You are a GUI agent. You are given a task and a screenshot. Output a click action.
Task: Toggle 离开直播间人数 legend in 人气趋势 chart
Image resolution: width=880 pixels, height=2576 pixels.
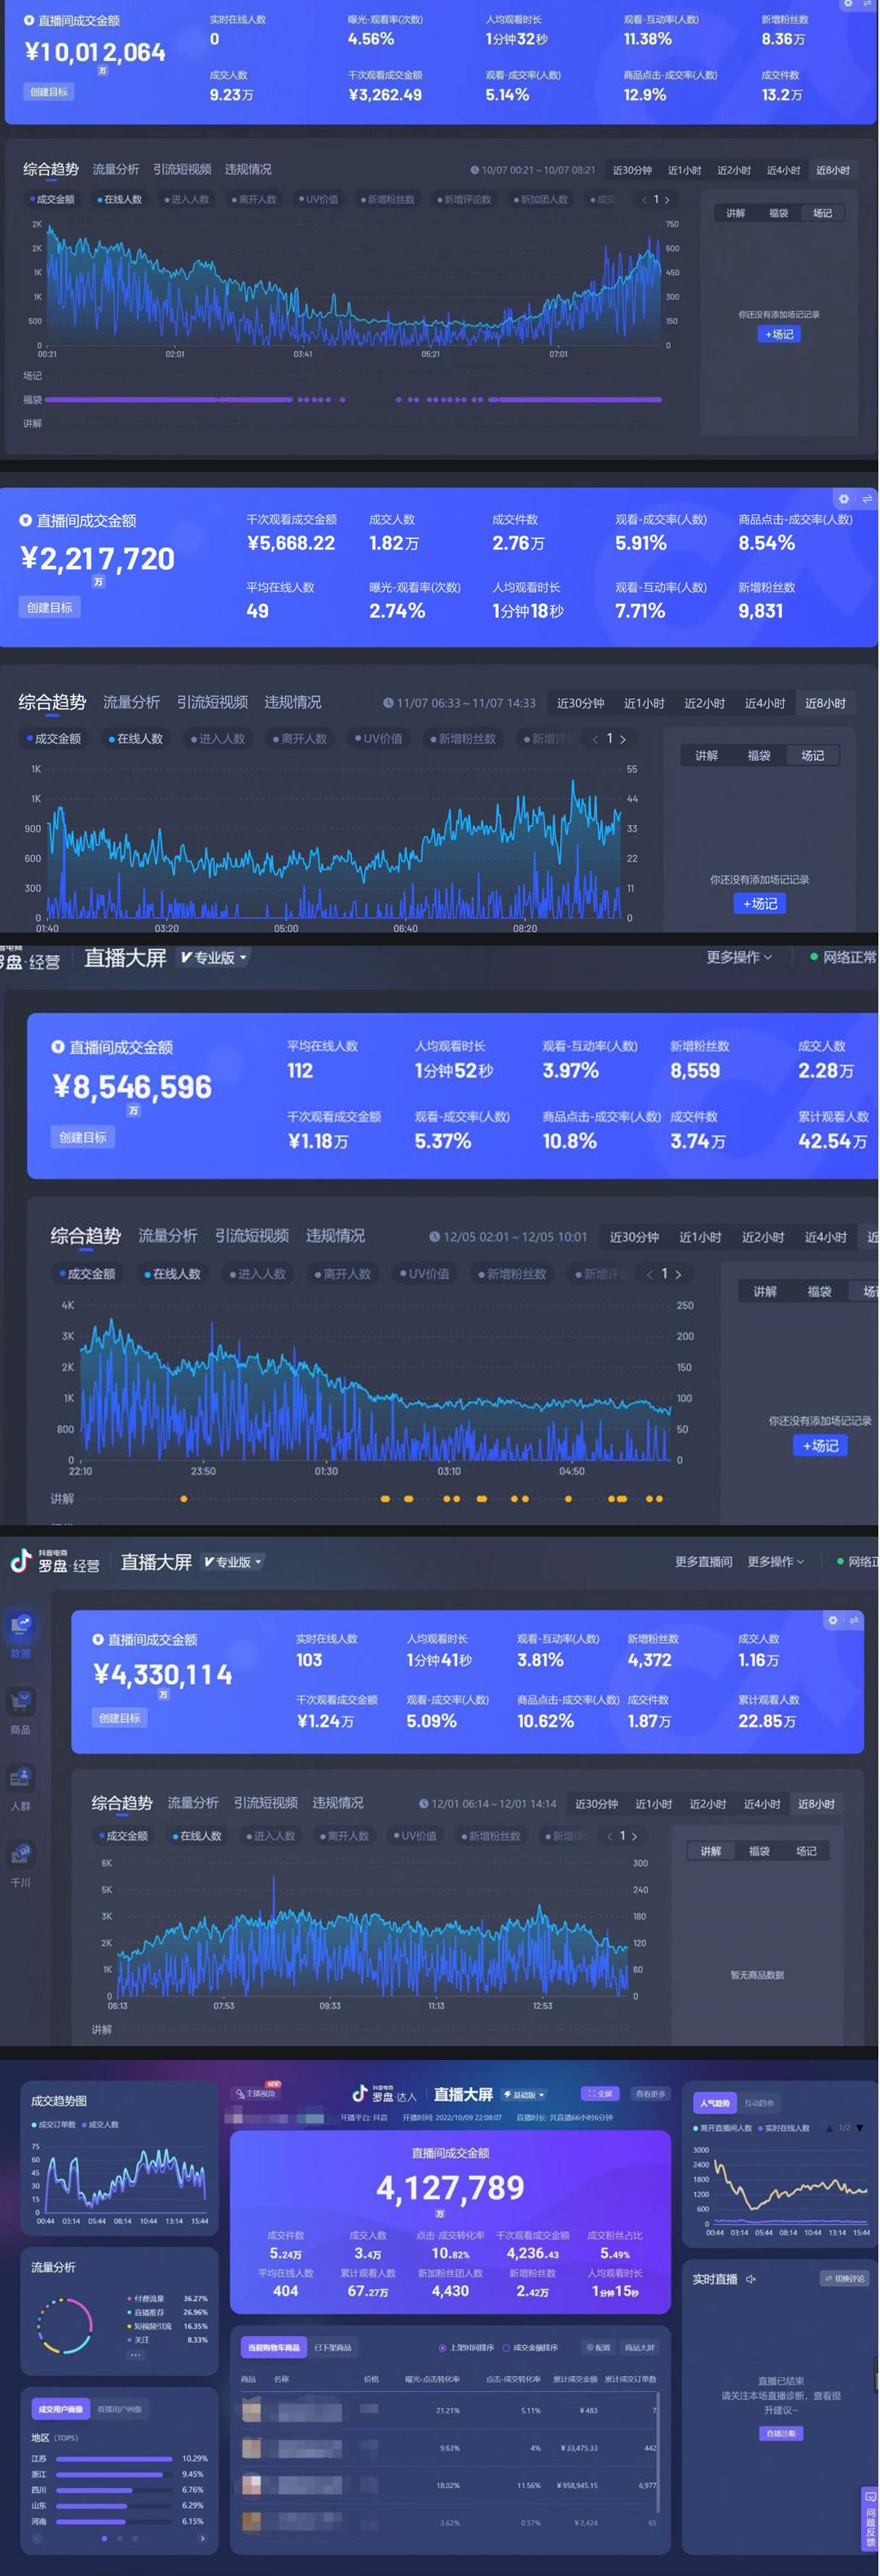pyautogui.click(x=723, y=2128)
